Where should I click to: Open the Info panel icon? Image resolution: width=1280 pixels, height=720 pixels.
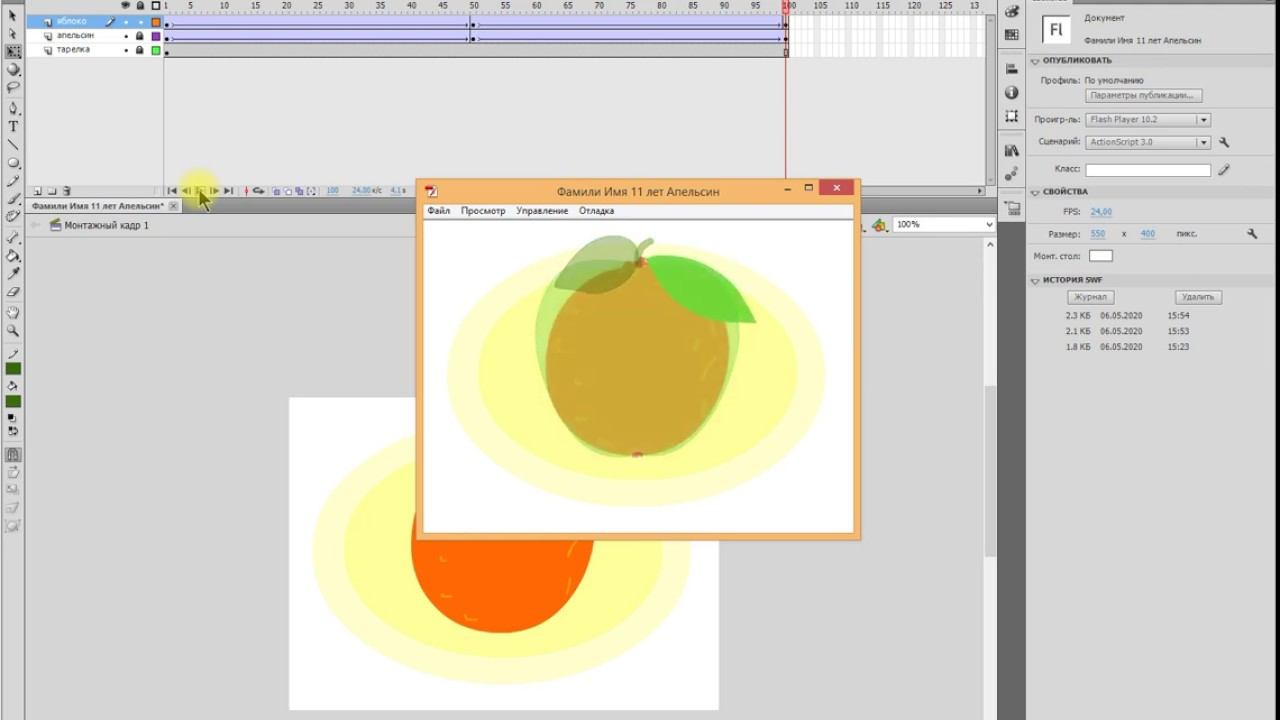[x=1012, y=93]
